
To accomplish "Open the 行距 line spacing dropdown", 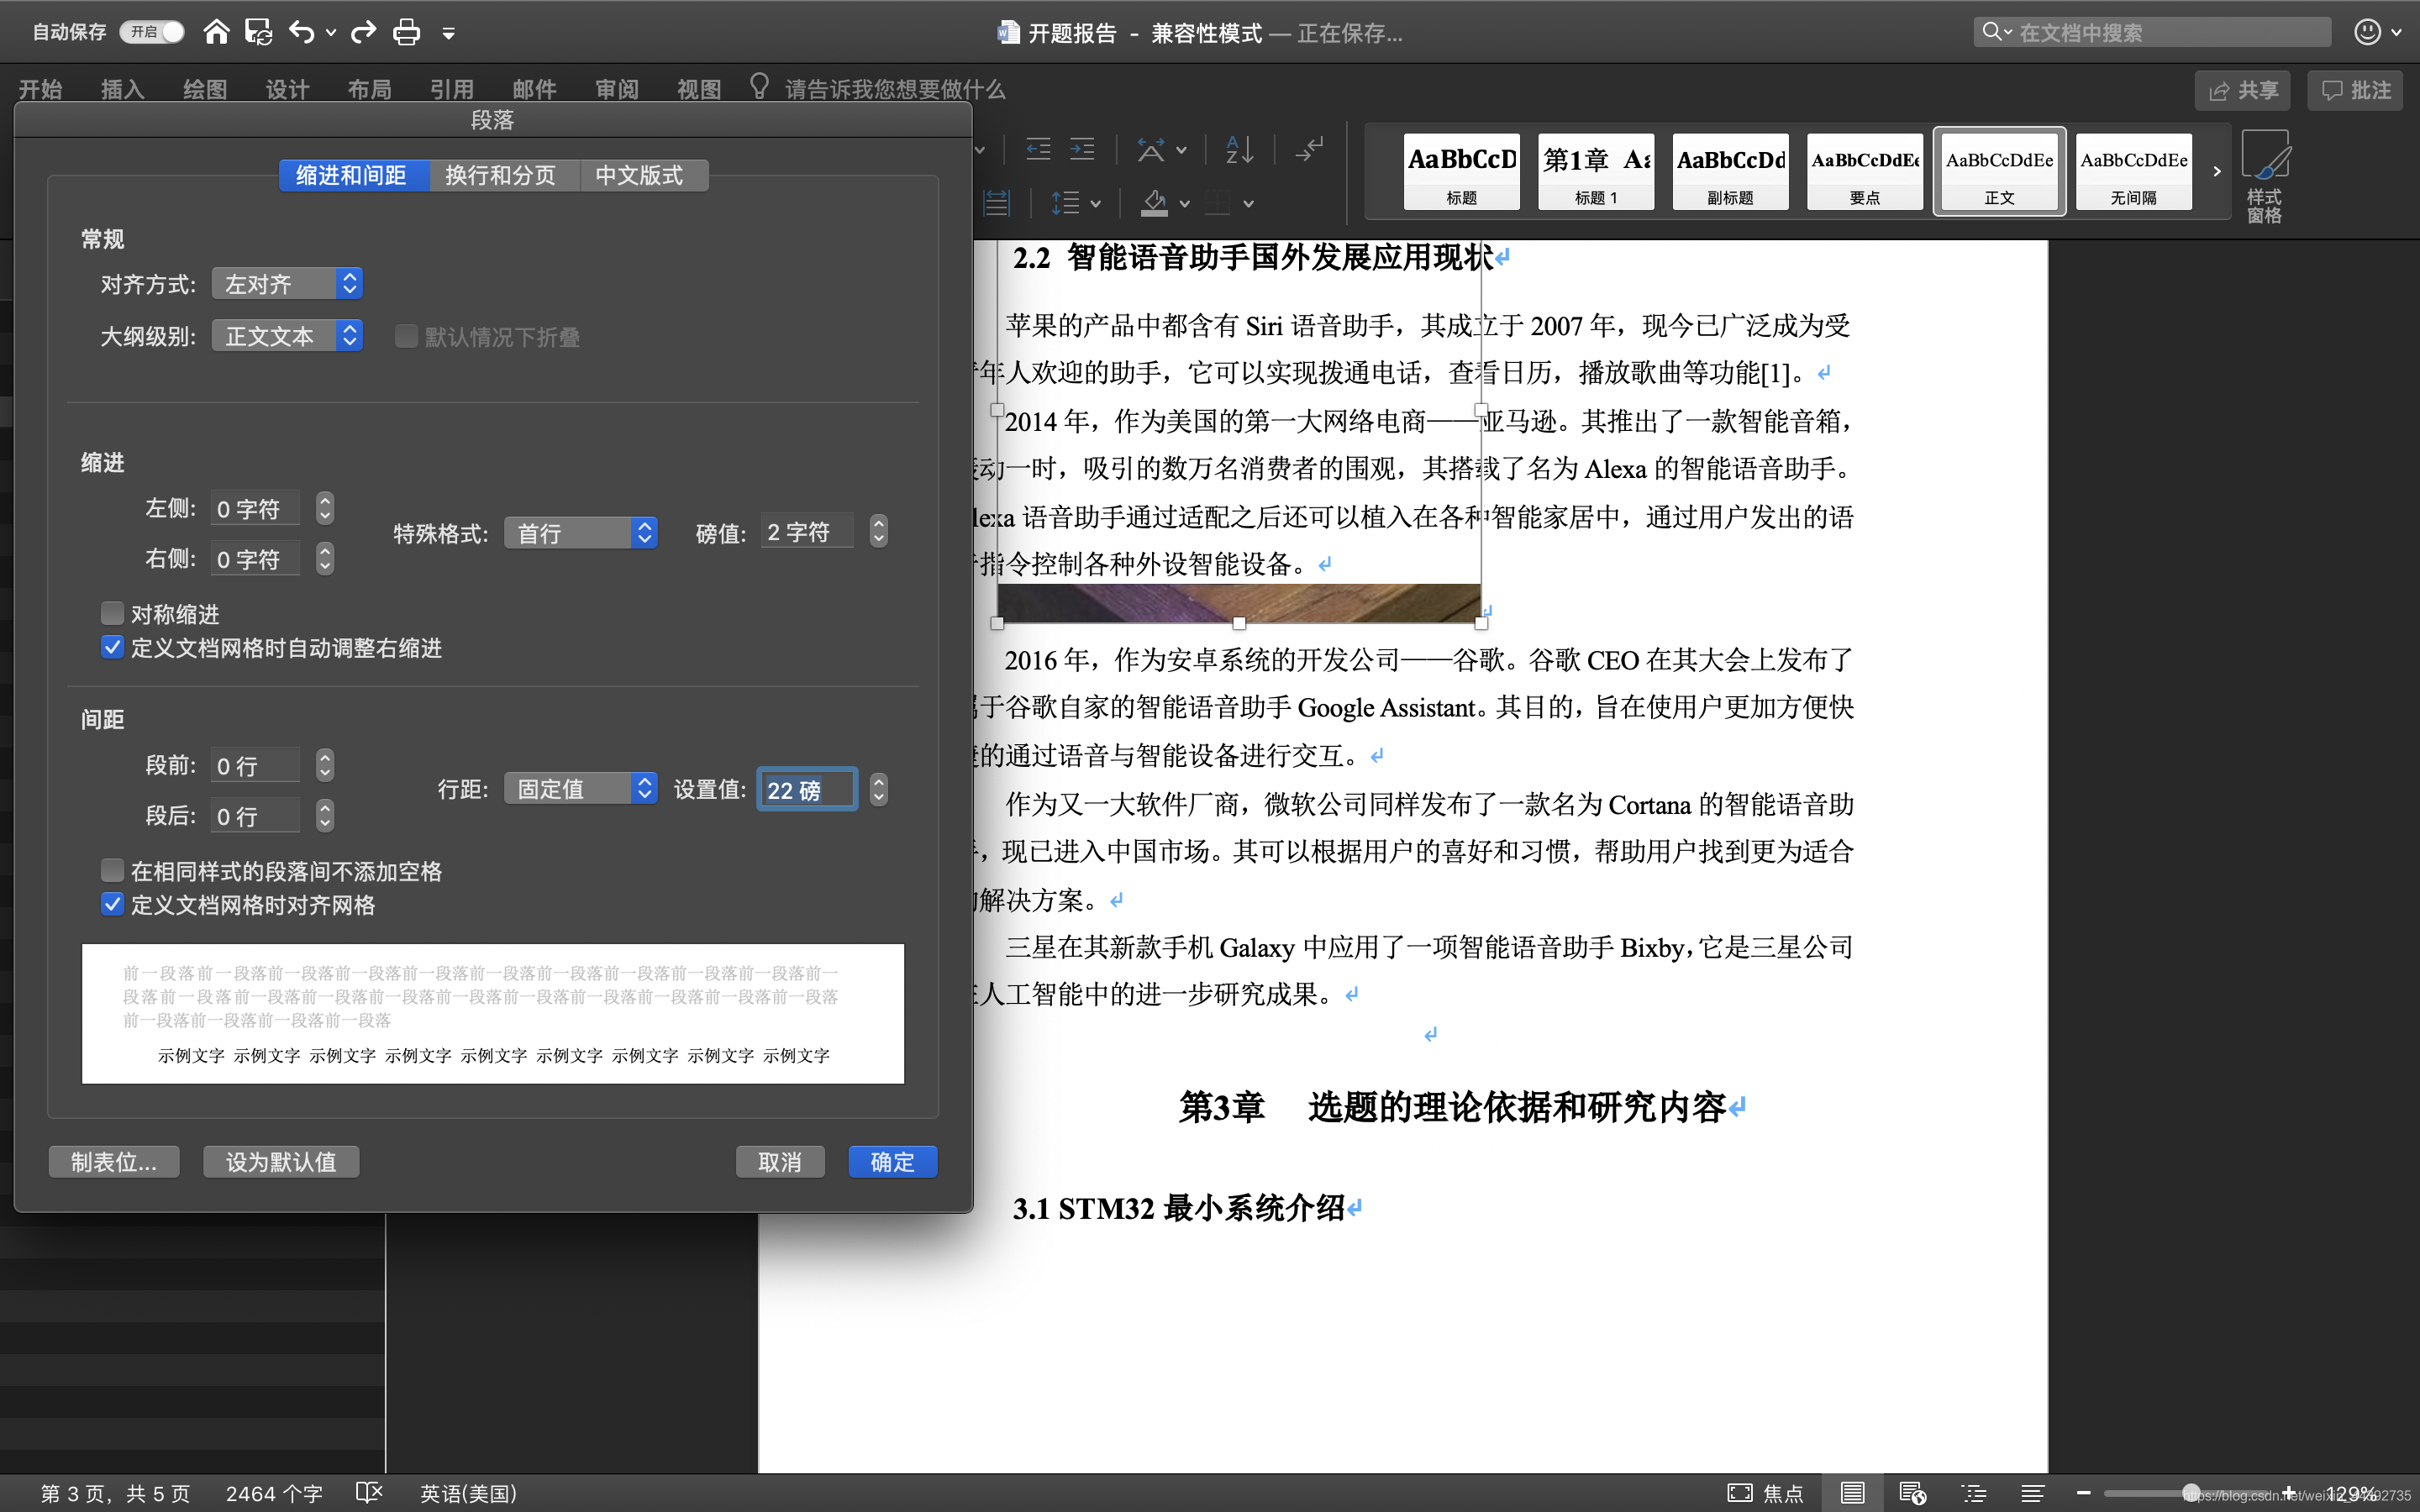I will 580,789.
